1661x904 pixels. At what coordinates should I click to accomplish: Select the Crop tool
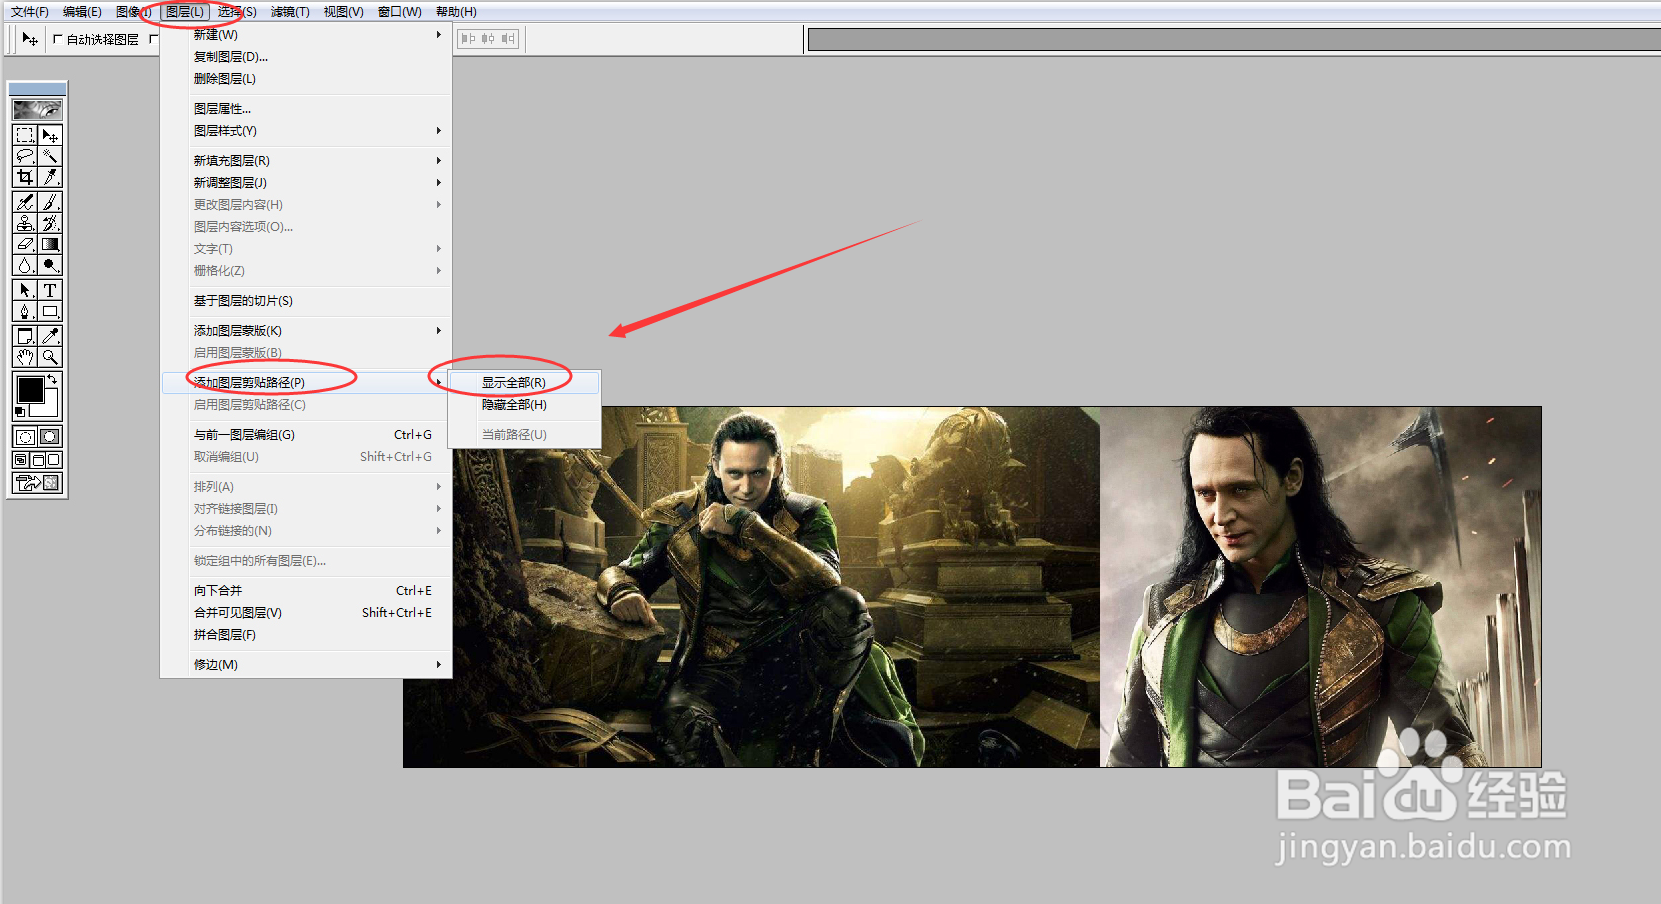coord(25,177)
